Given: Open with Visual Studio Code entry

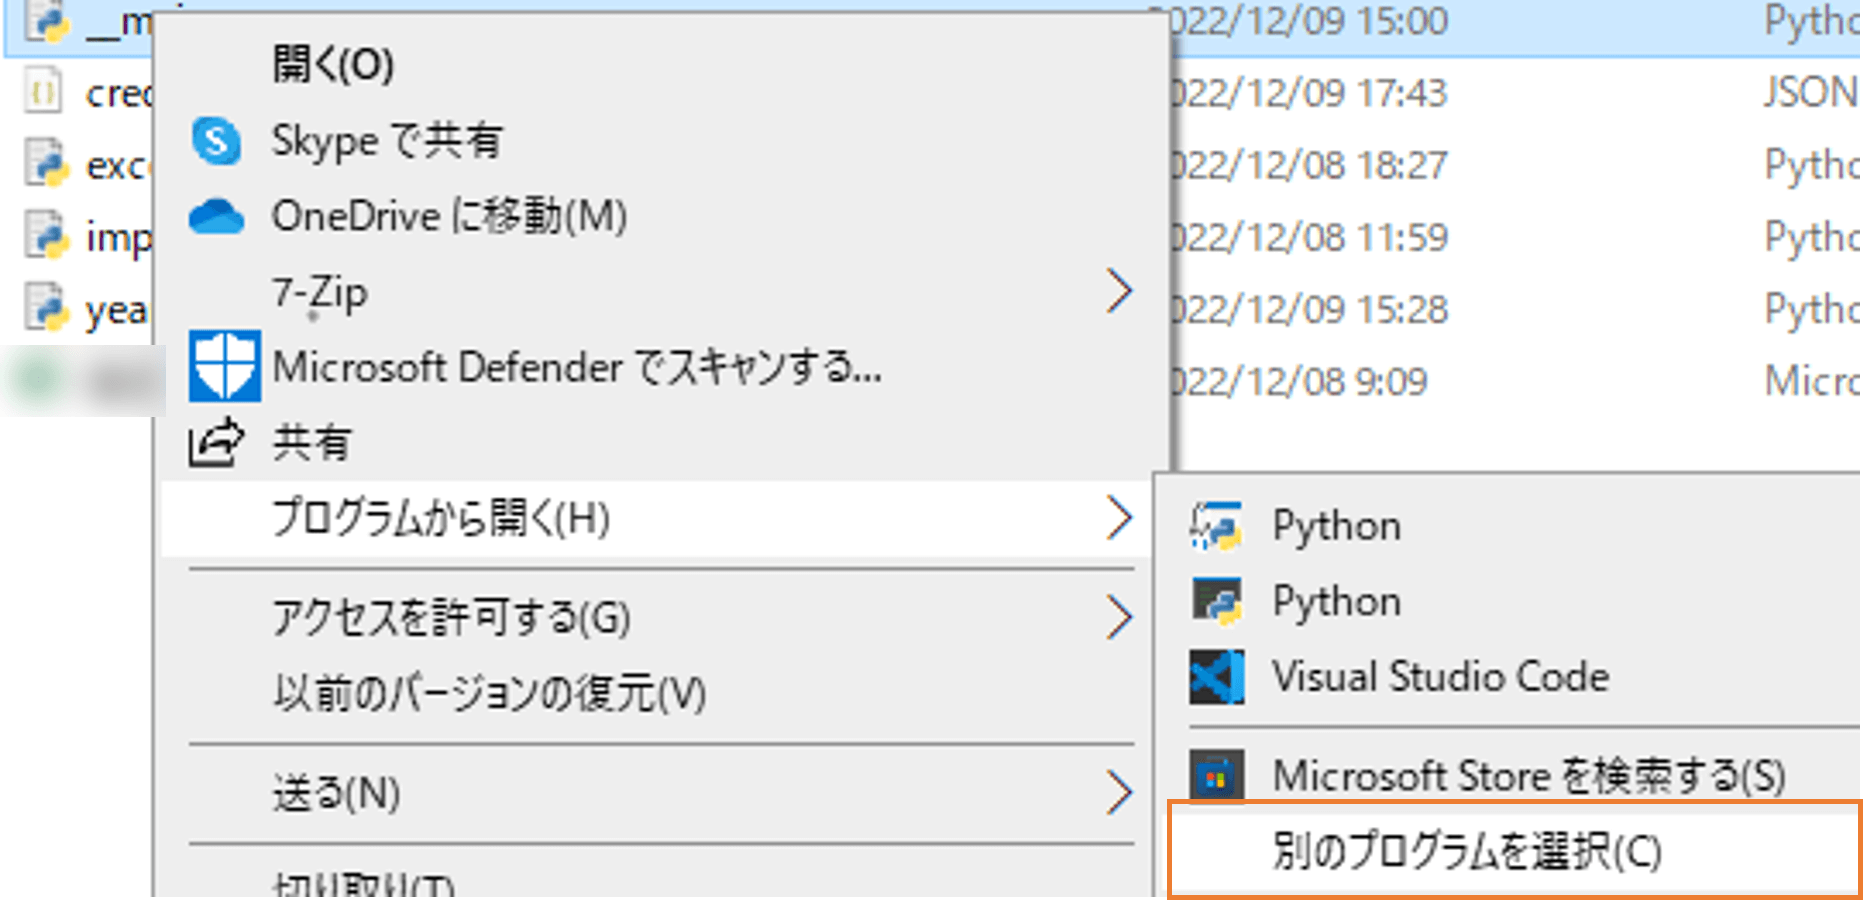Looking at the screenshot, I should pyautogui.click(x=1440, y=677).
